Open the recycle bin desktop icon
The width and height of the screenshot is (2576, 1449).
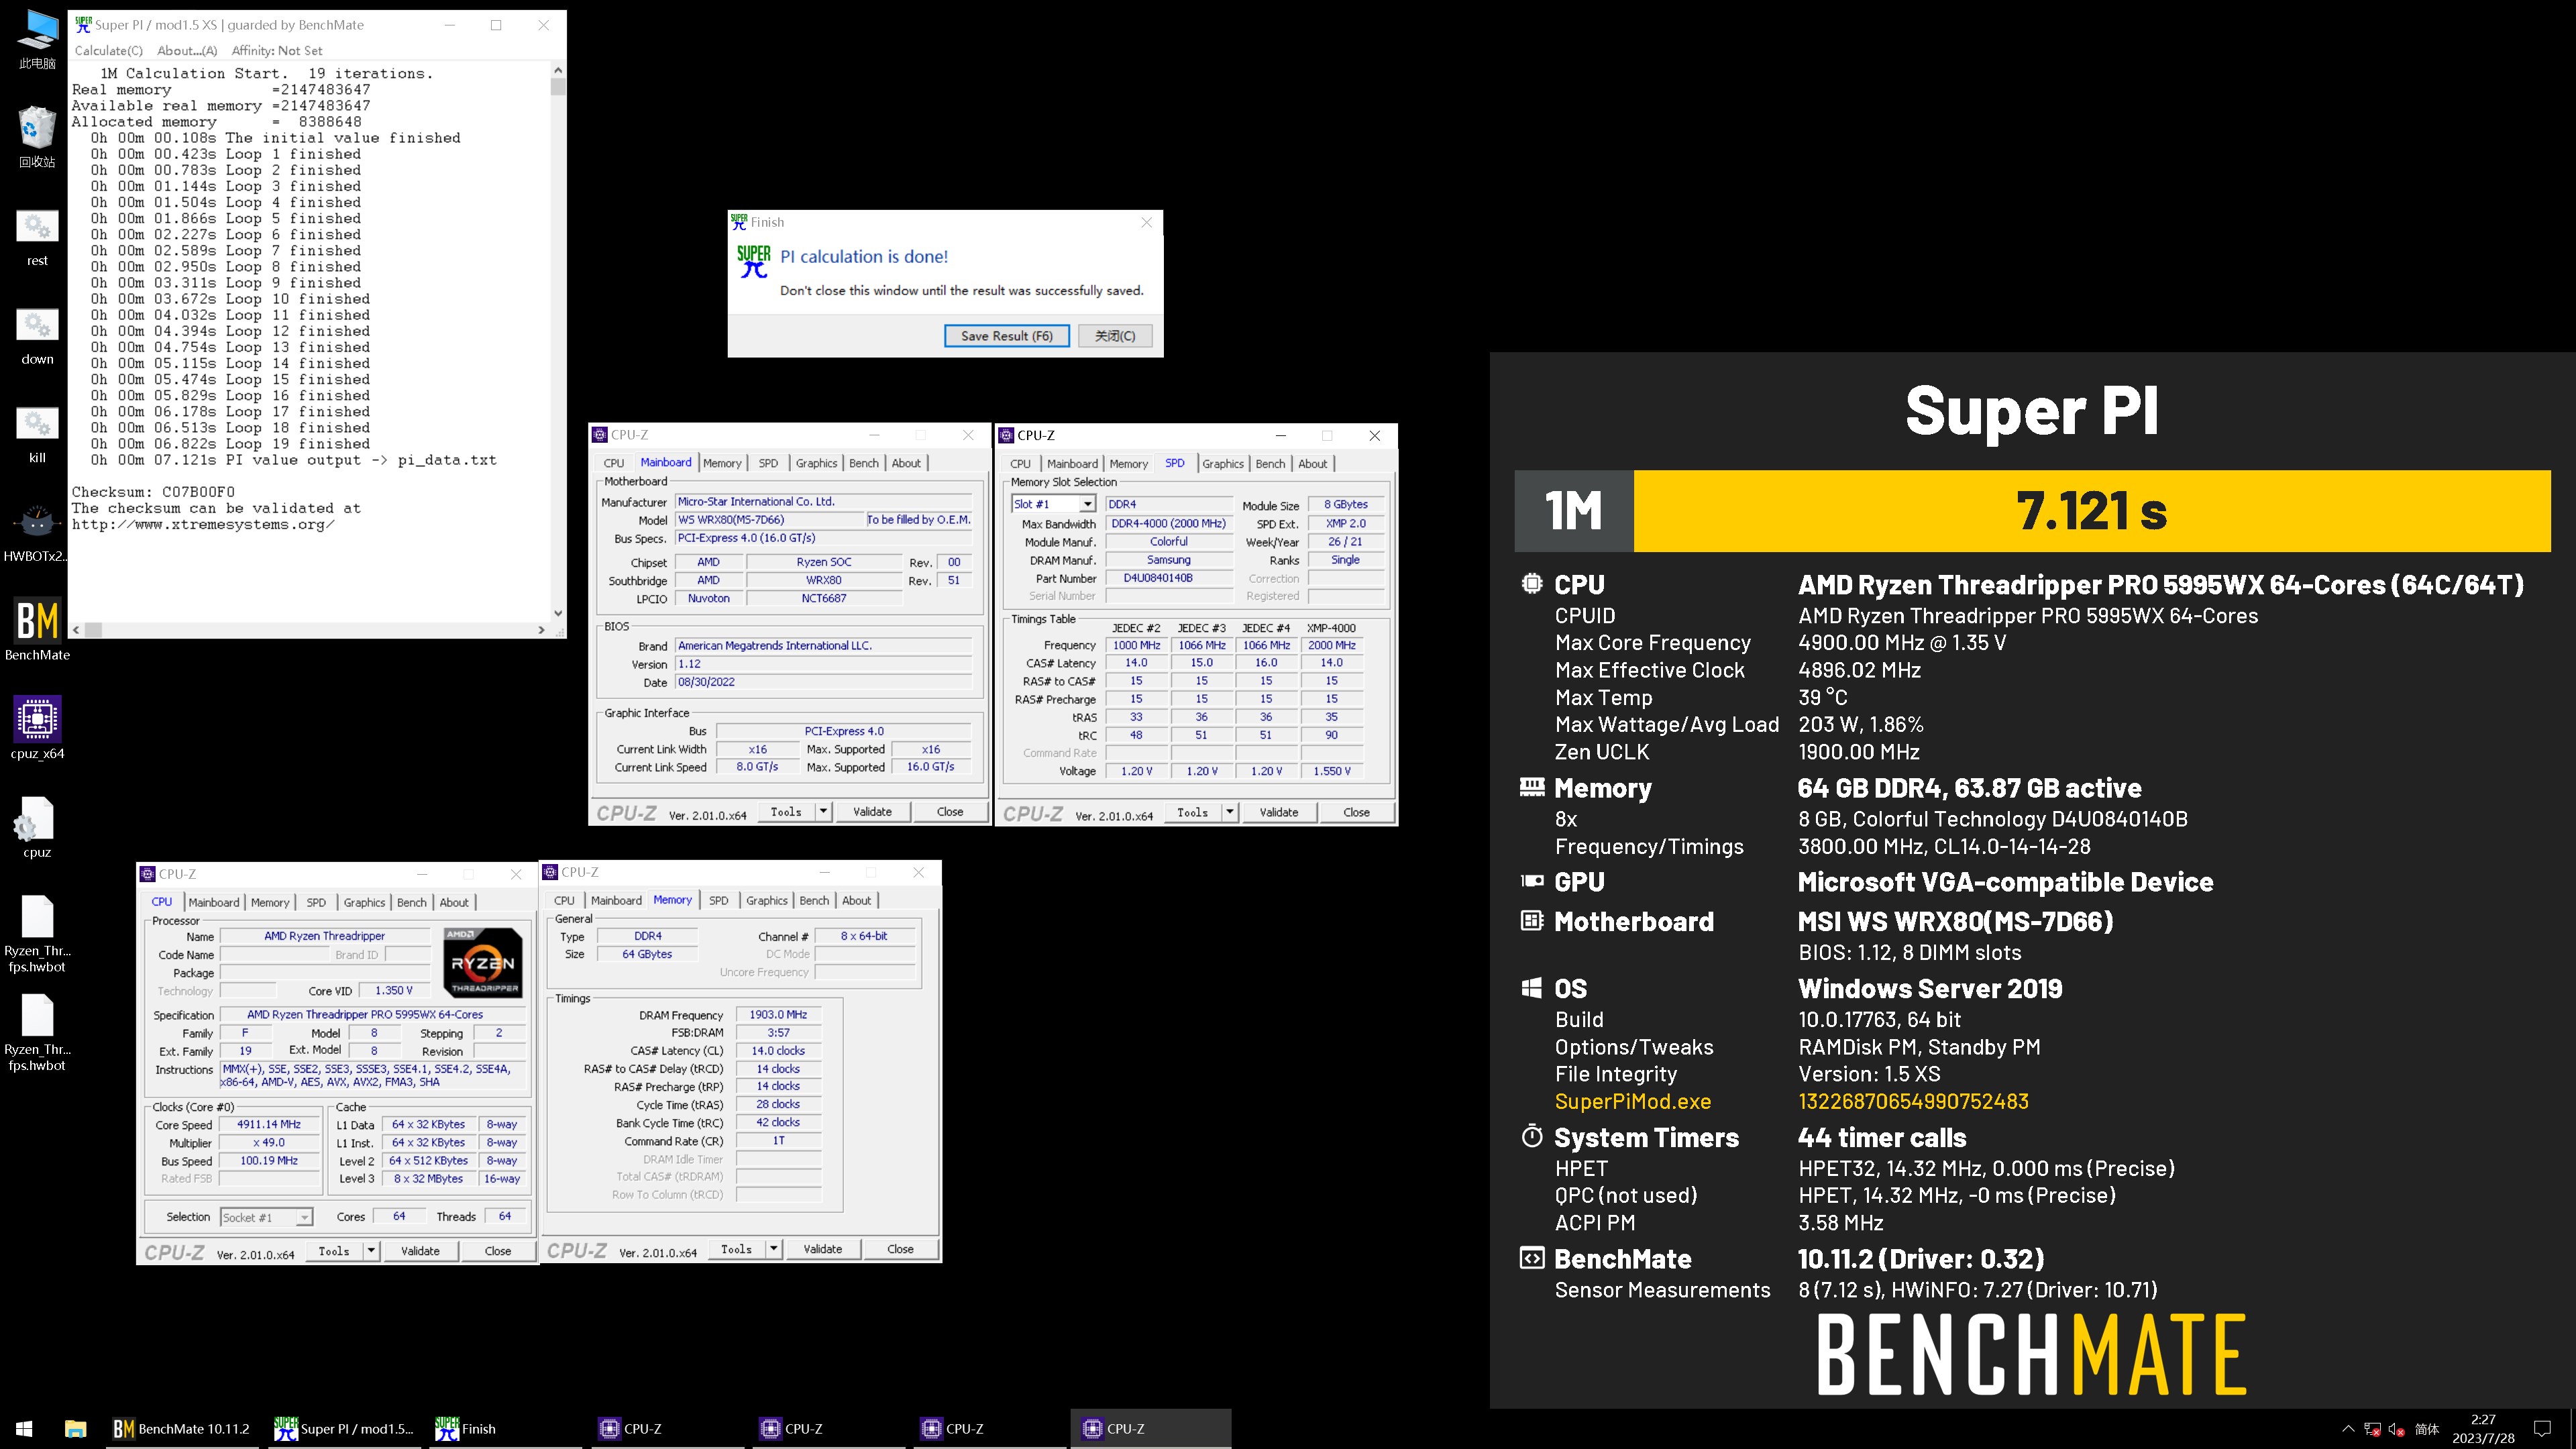coord(37,136)
